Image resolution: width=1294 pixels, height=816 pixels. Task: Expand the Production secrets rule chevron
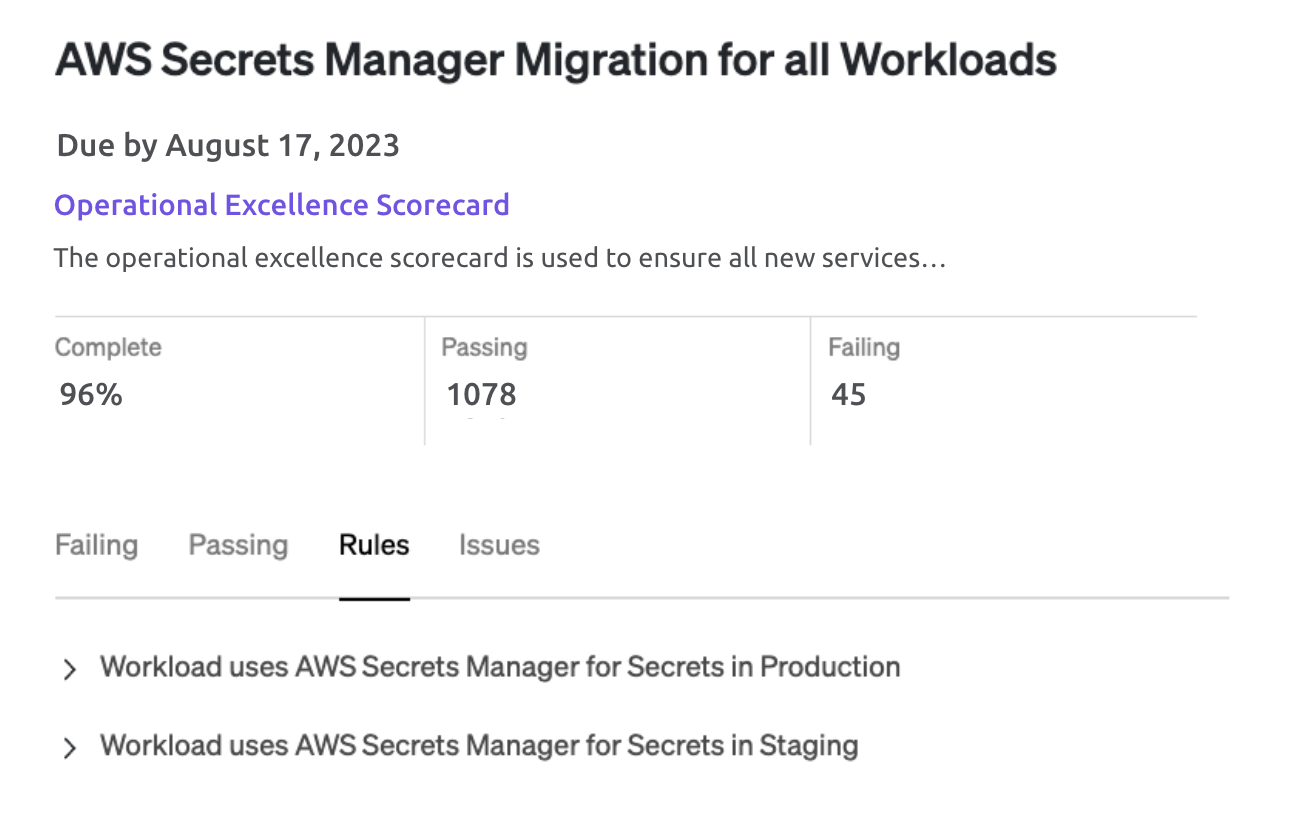69,669
